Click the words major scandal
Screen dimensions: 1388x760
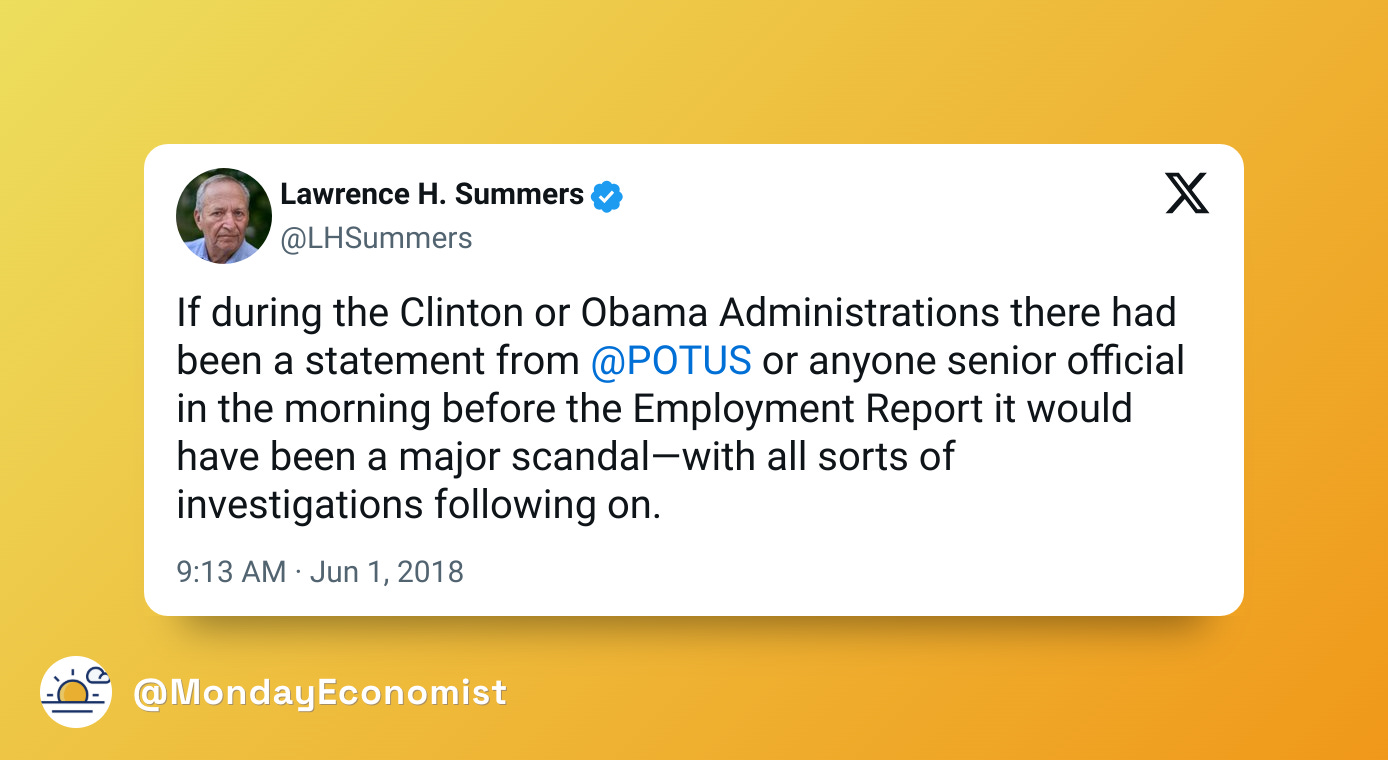[525, 457]
